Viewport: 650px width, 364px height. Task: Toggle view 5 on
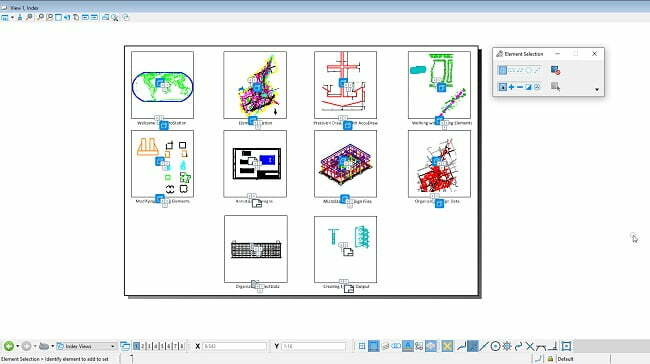[x=162, y=346]
